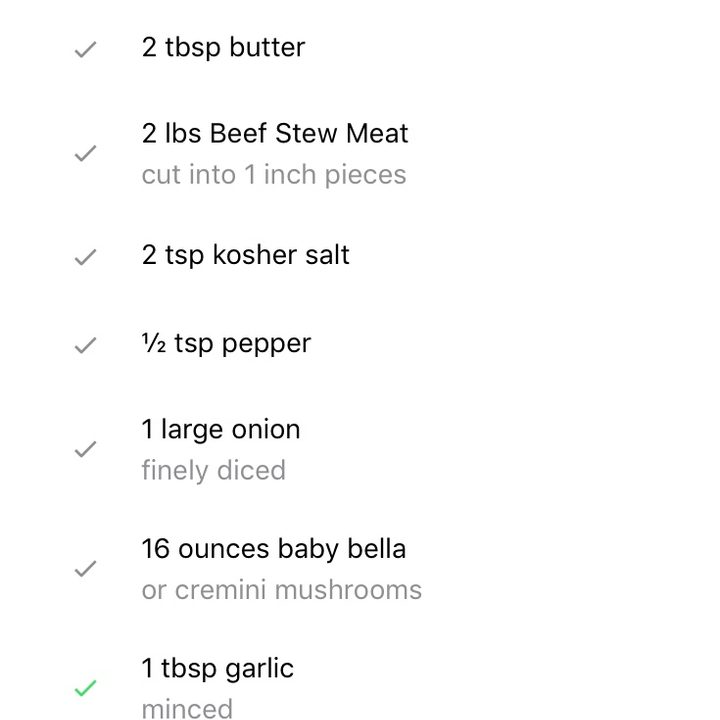Select the '2 tsp kosher salt' line
Image resolution: width=720 pixels, height=720 pixels.
pyautogui.click(x=246, y=255)
